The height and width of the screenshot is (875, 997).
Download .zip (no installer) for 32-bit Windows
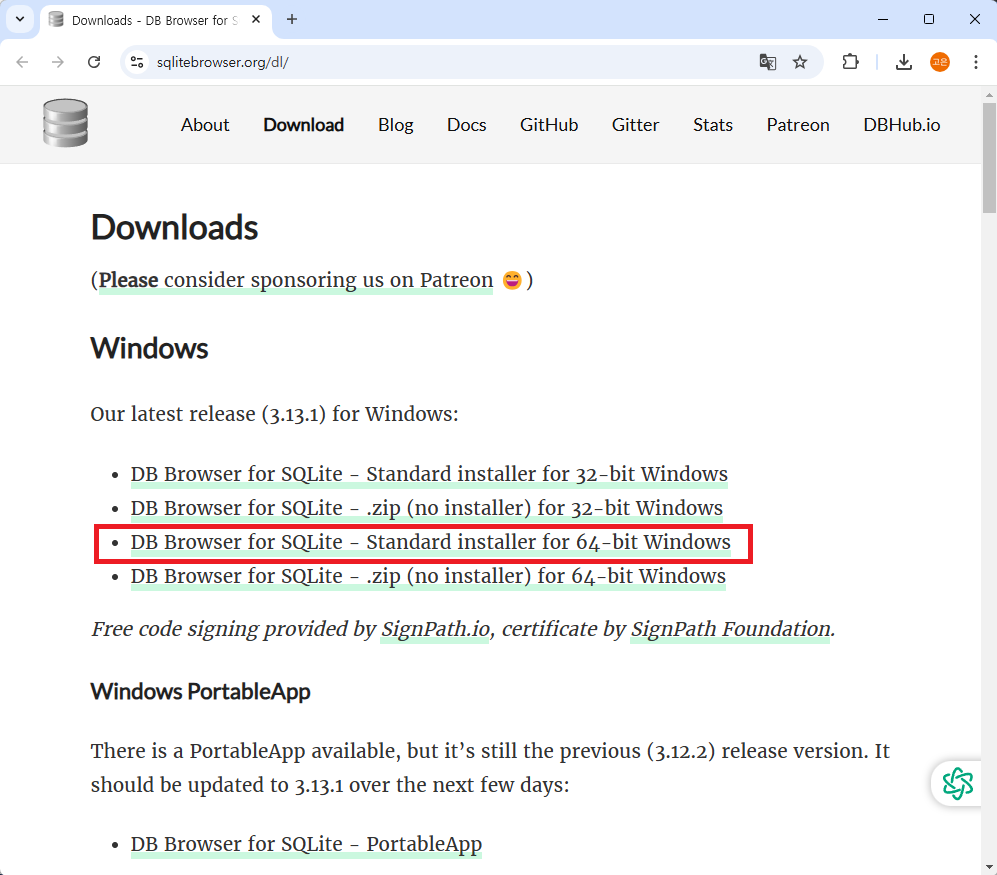pyautogui.click(x=427, y=508)
